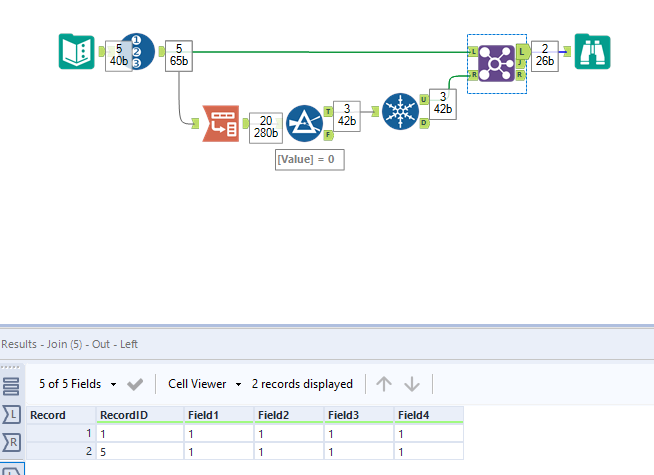Select the Unique snowflake tool

400,111
